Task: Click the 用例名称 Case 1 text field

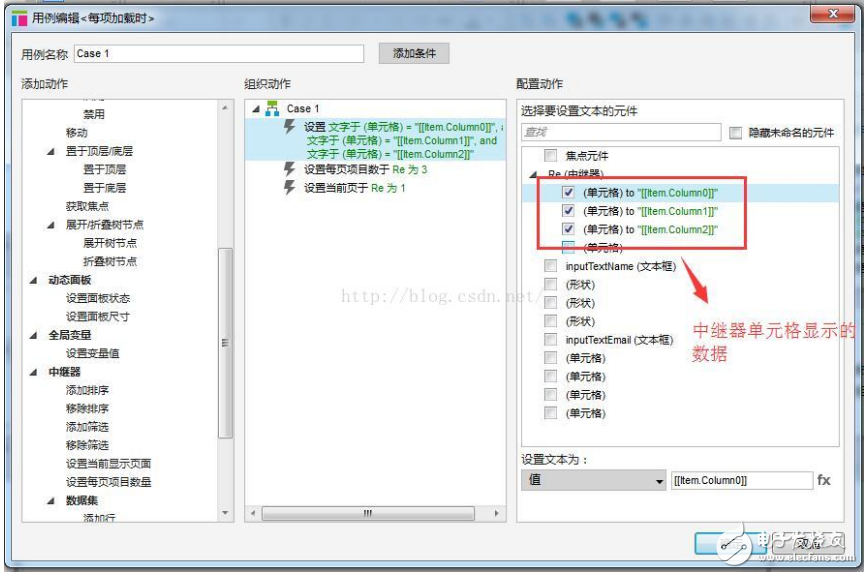Action: tap(218, 54)
